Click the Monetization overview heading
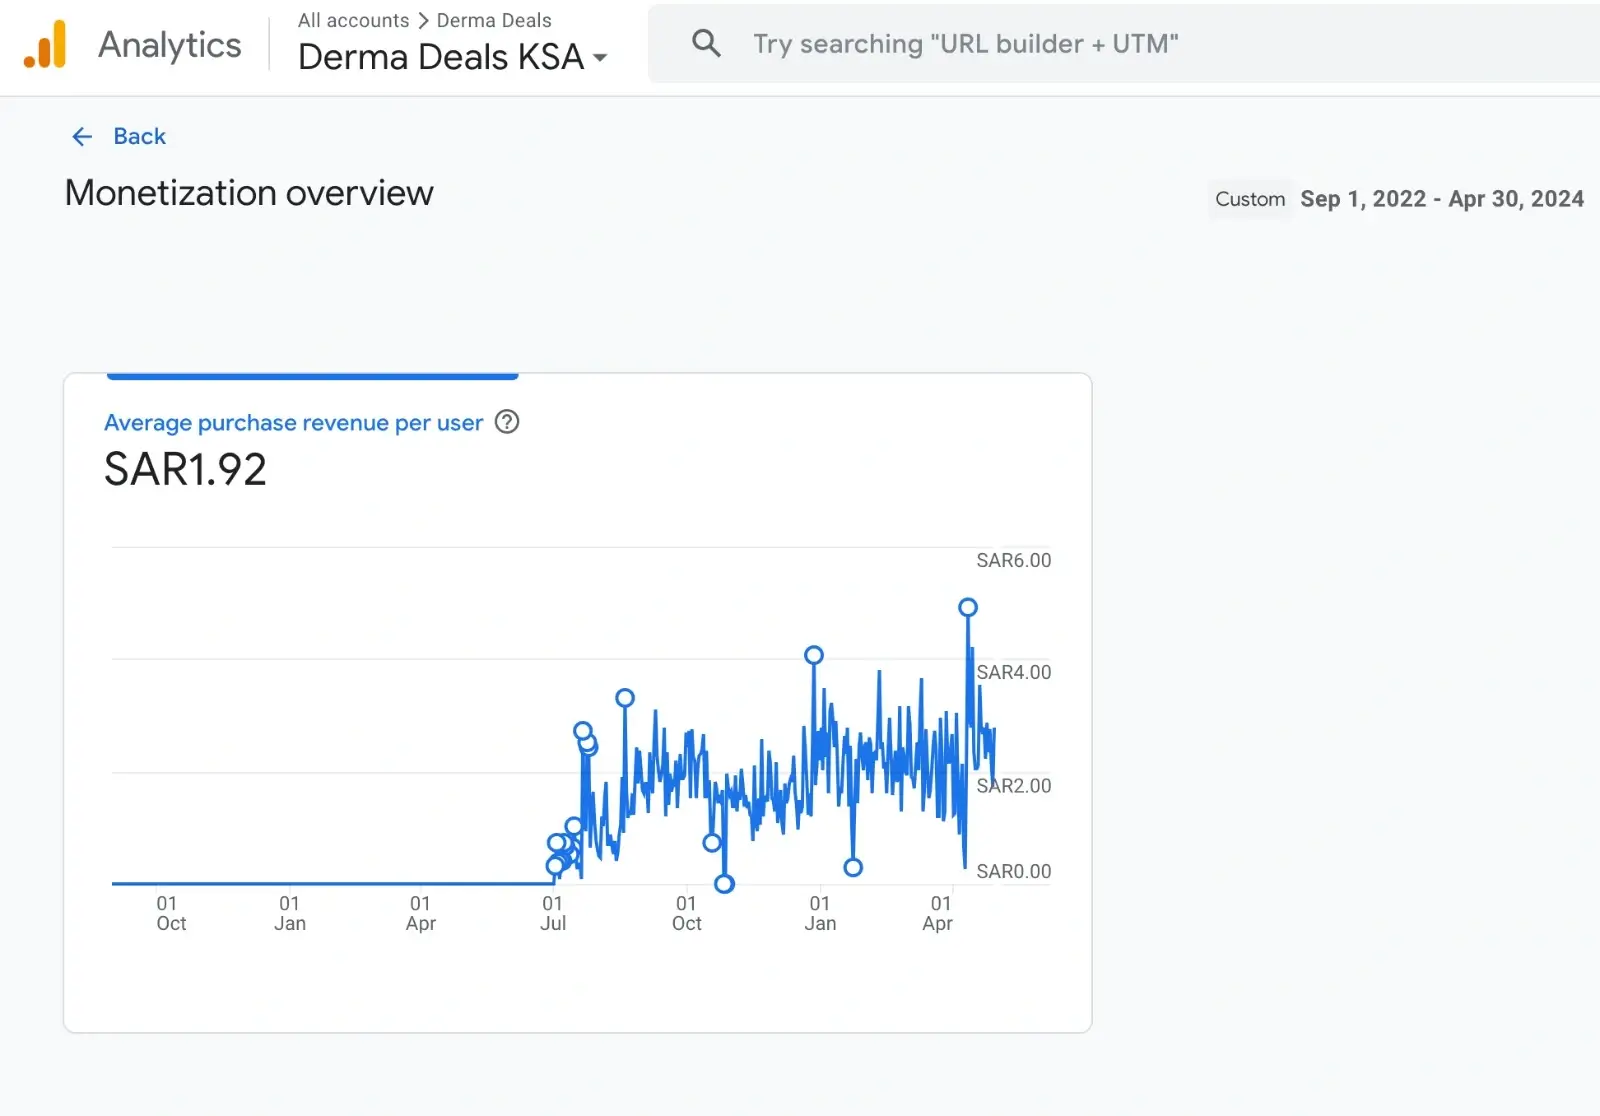The width and height of the screenshot is (1600, 1116). tap(249, 193)
